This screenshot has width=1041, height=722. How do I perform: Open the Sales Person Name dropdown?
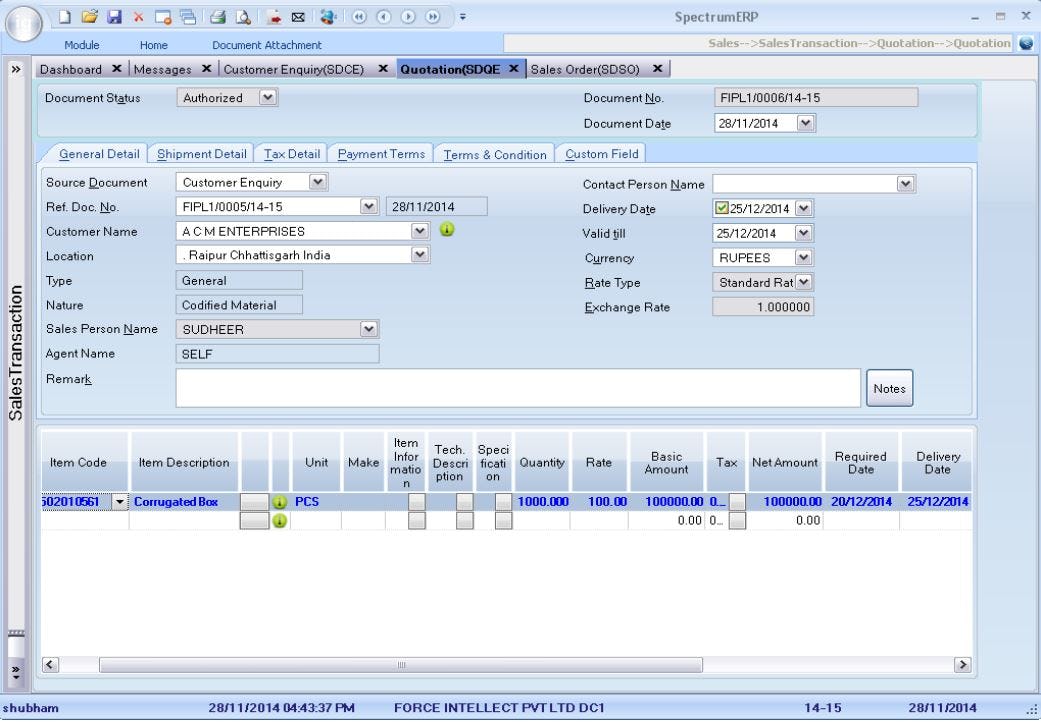coord(369,329)
